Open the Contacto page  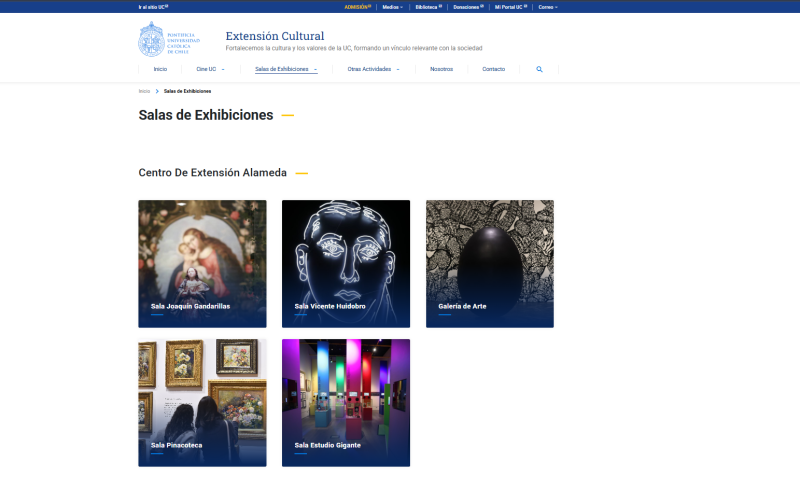tap(493, 69)
